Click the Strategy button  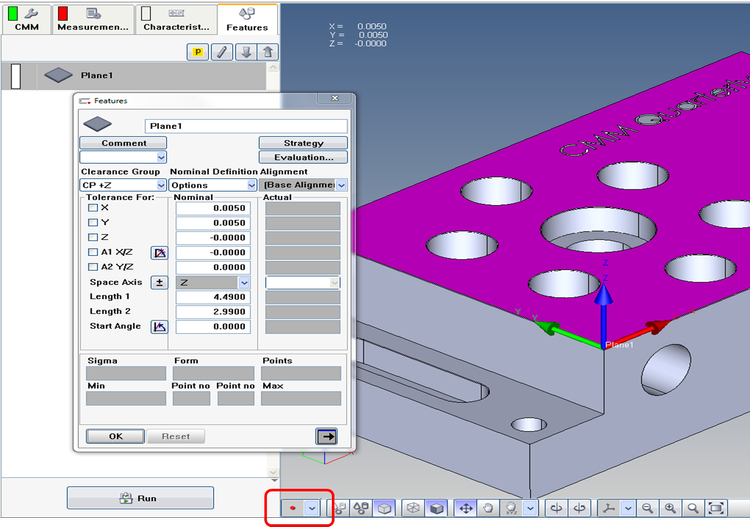[x=303, y=143]
